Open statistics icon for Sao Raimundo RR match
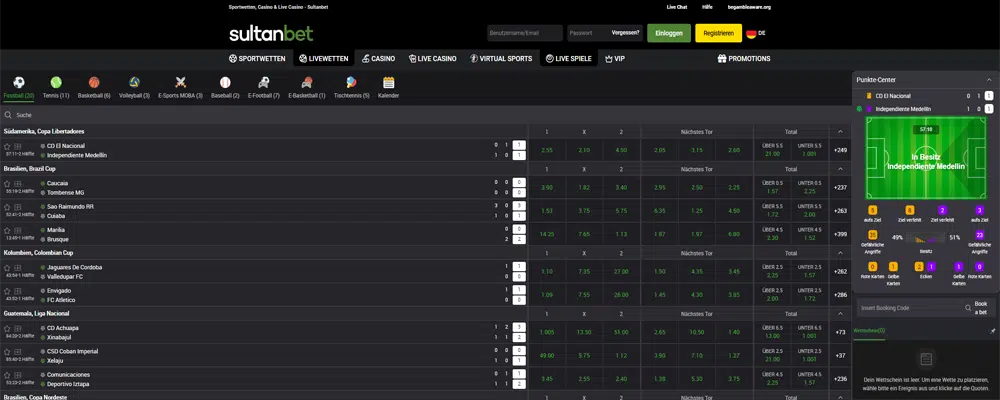 [17, 207]
